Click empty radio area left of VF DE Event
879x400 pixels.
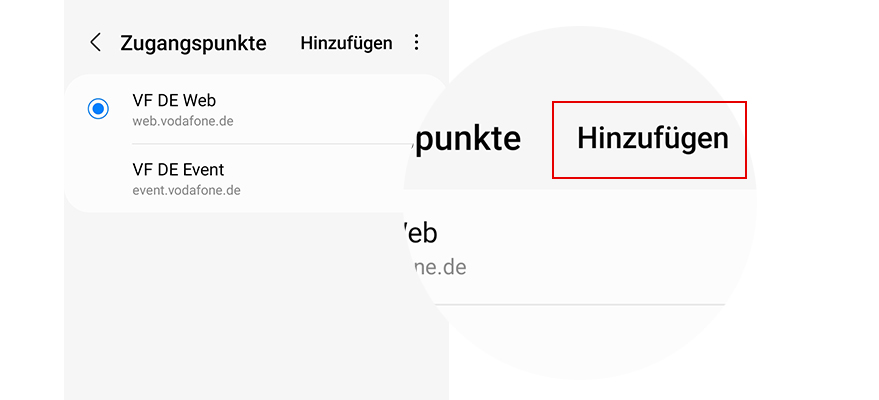coord(98,178)
